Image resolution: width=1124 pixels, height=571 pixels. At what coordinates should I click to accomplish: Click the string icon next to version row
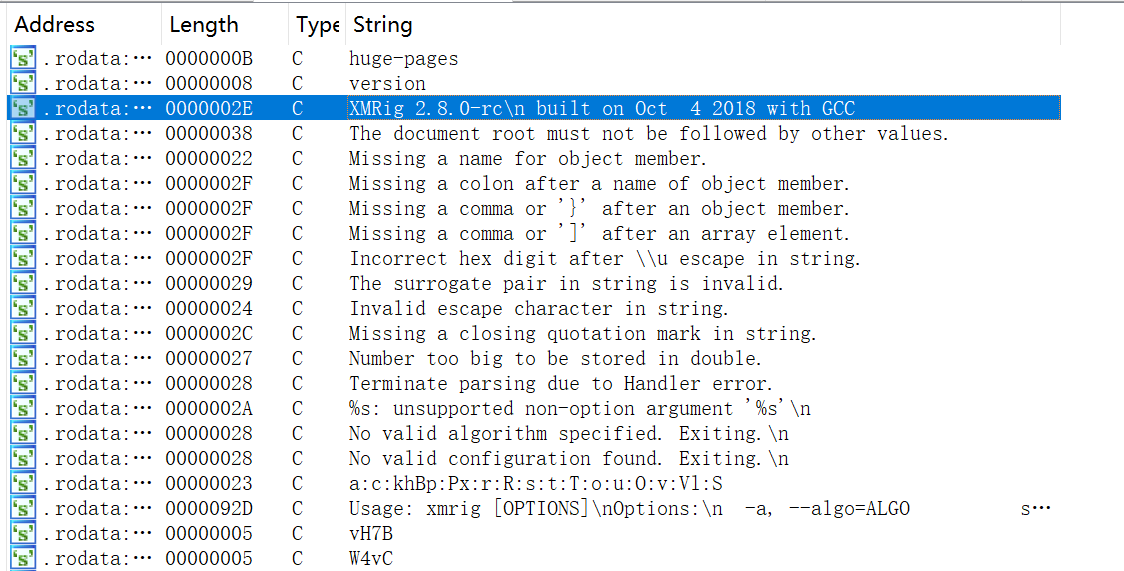coord(23,83)
